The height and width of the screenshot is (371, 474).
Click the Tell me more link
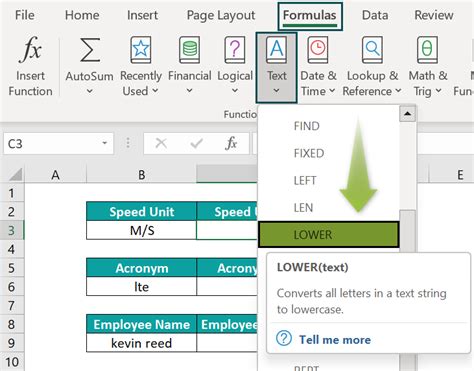point(335,340)
